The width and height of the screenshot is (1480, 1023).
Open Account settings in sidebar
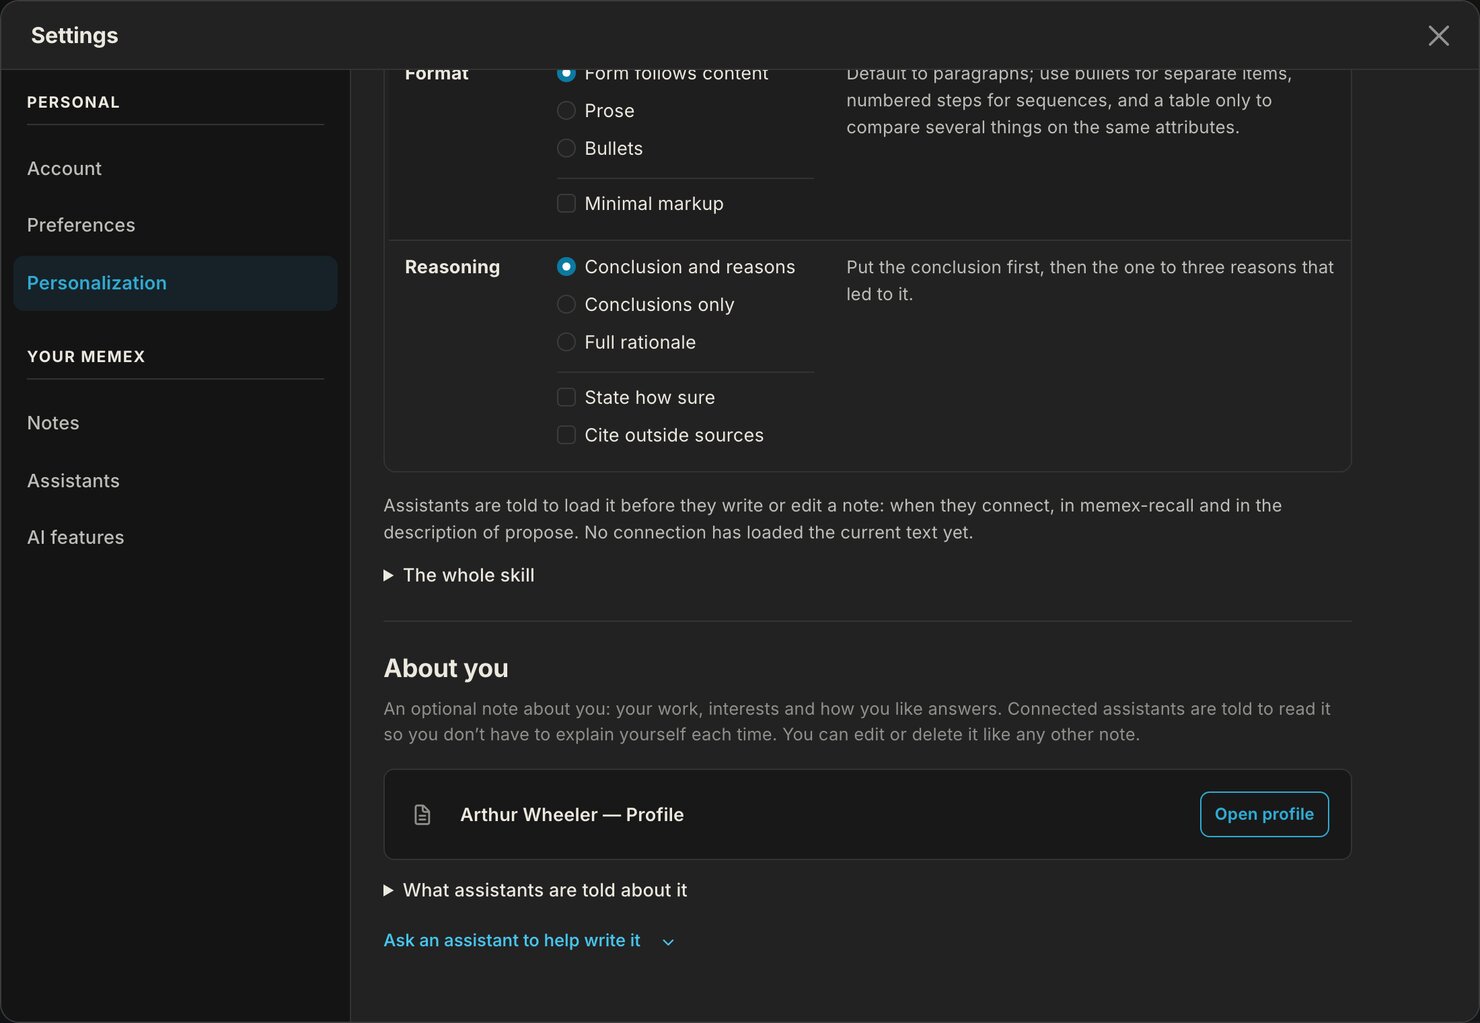click(x=175, y=169)
